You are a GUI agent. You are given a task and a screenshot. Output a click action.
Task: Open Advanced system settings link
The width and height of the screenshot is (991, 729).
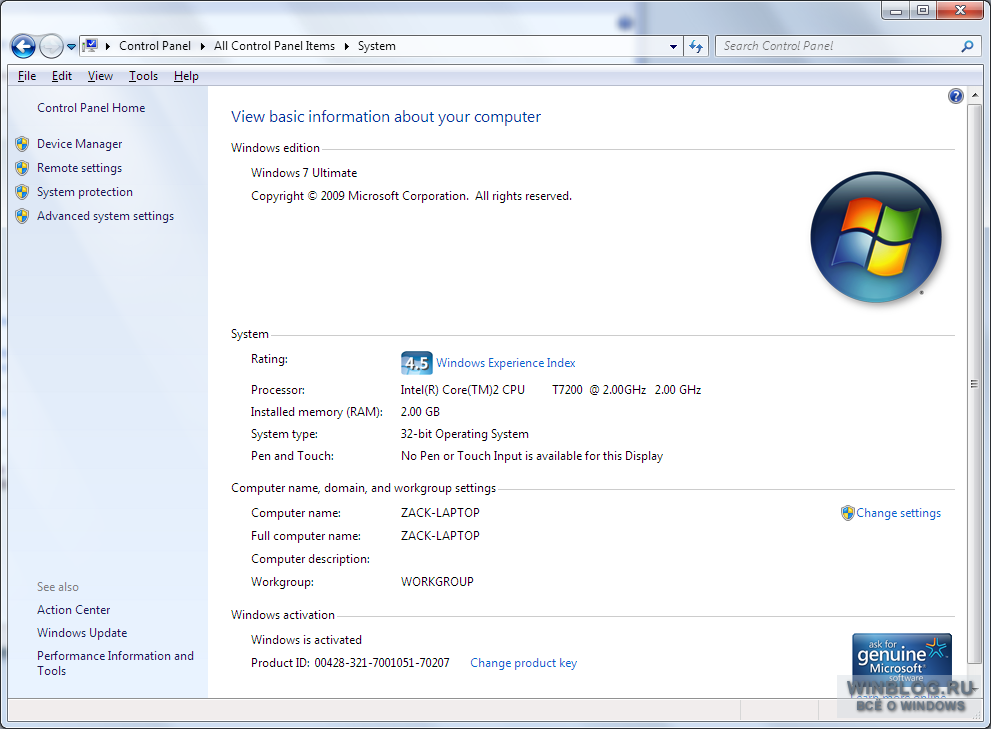coord(106,216)
